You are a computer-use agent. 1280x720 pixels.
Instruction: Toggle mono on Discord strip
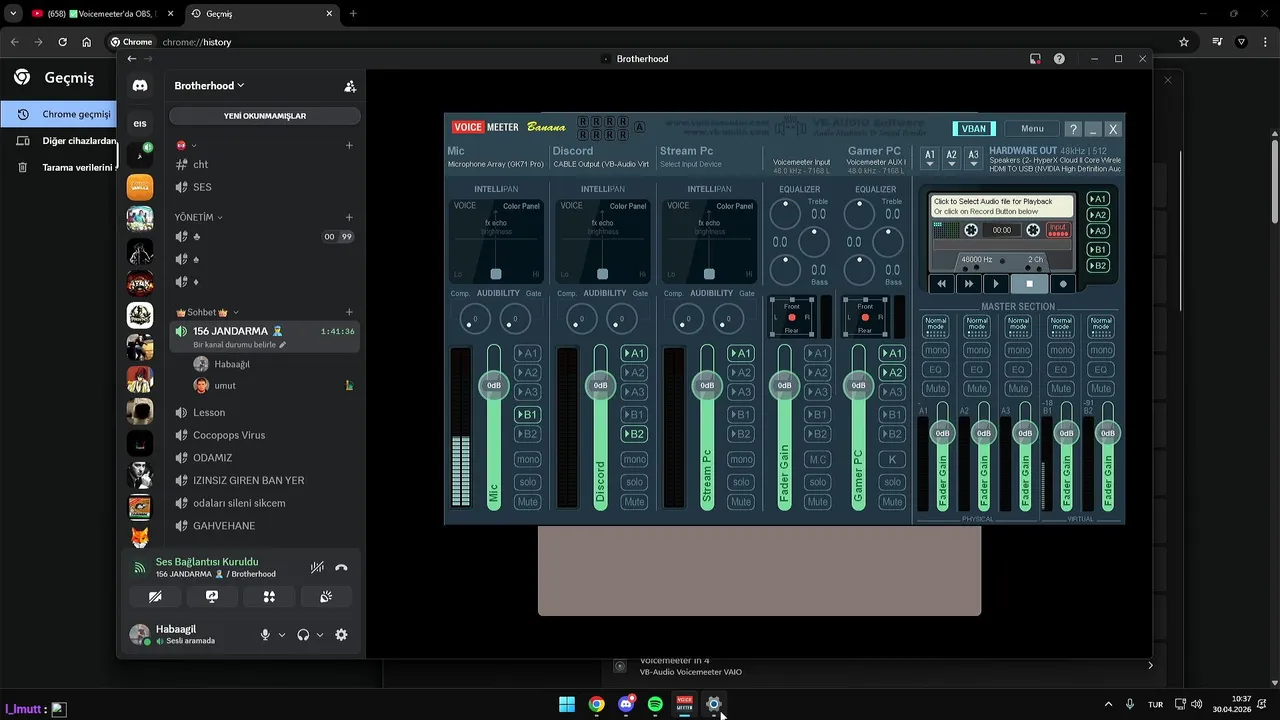634,460
